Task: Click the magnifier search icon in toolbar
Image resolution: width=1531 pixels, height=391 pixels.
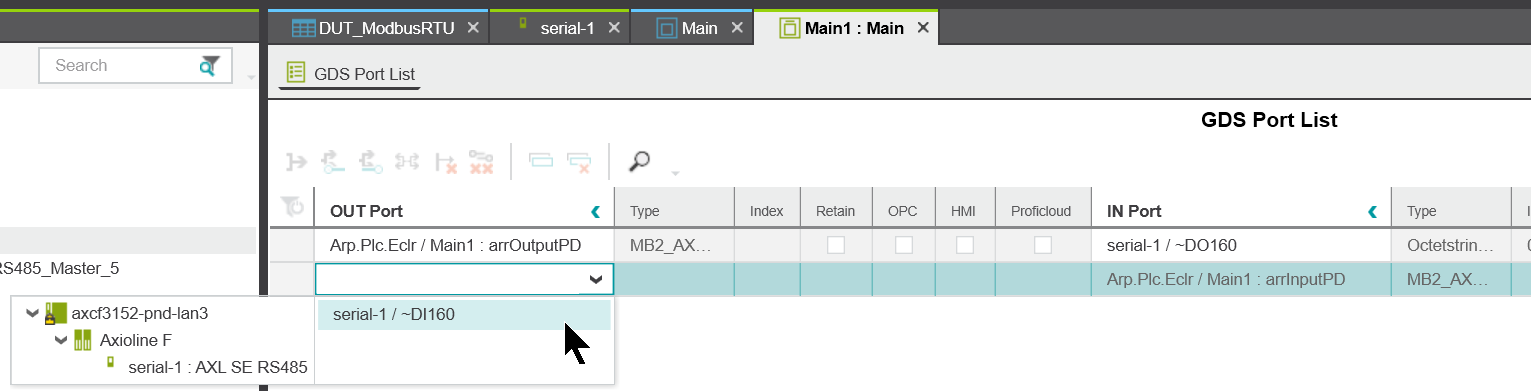Action: pyautogui.click(x=639, y=160)
